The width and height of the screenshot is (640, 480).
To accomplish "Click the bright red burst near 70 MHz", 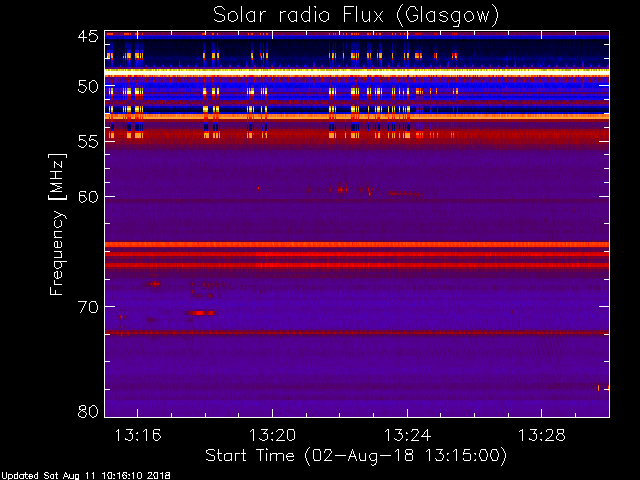I will (201, 313).
